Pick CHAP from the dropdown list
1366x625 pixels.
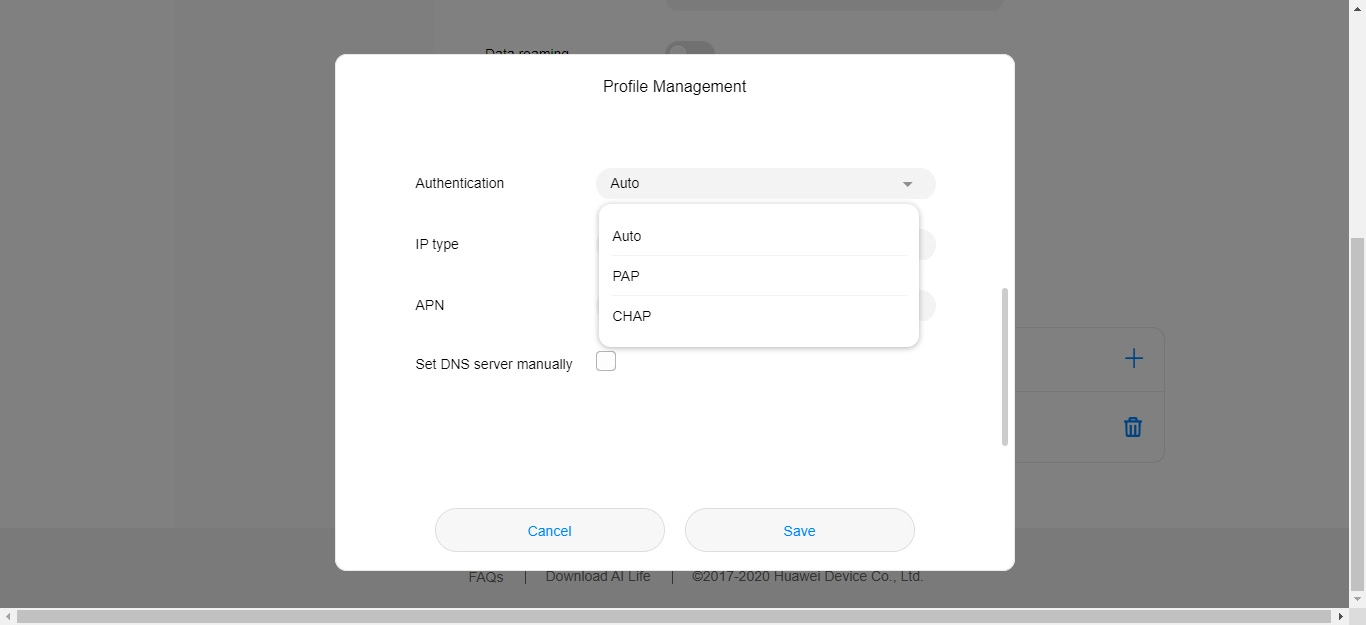632,316
